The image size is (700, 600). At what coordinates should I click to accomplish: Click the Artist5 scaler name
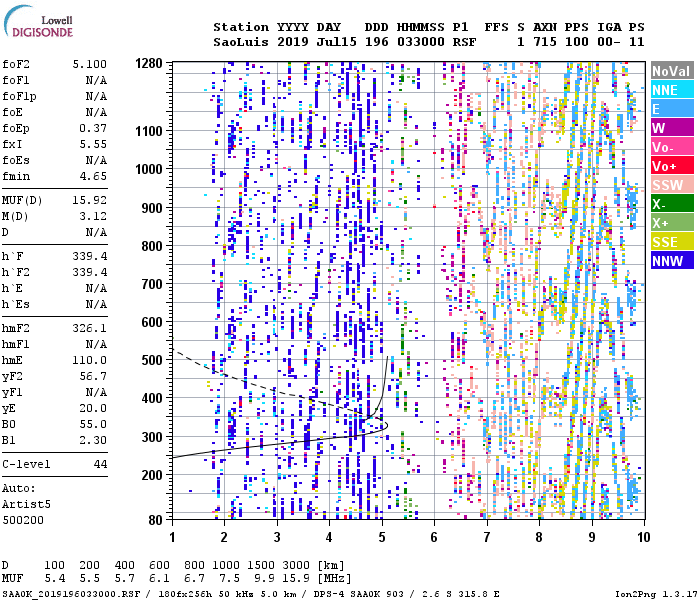tap(26, 504)
